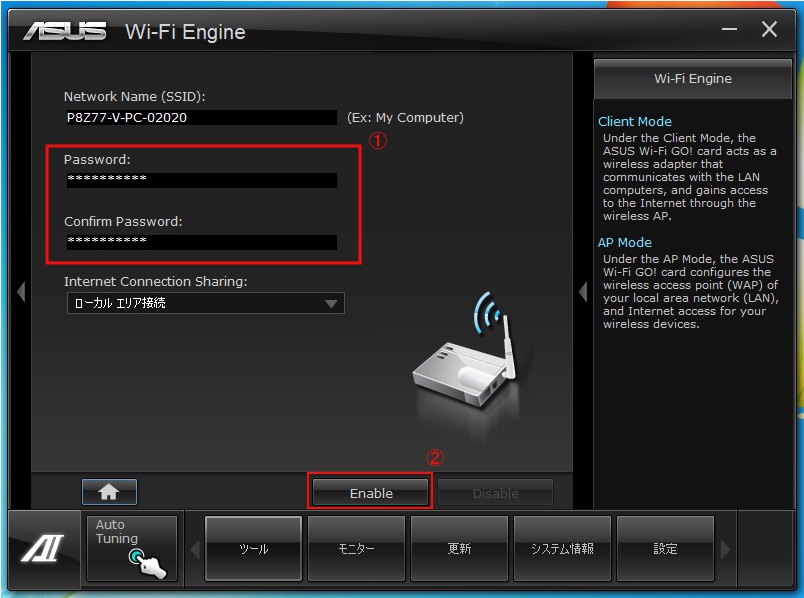
Task: Click the Wi-Fi Engine help panel header
Action: pos(693,79)
